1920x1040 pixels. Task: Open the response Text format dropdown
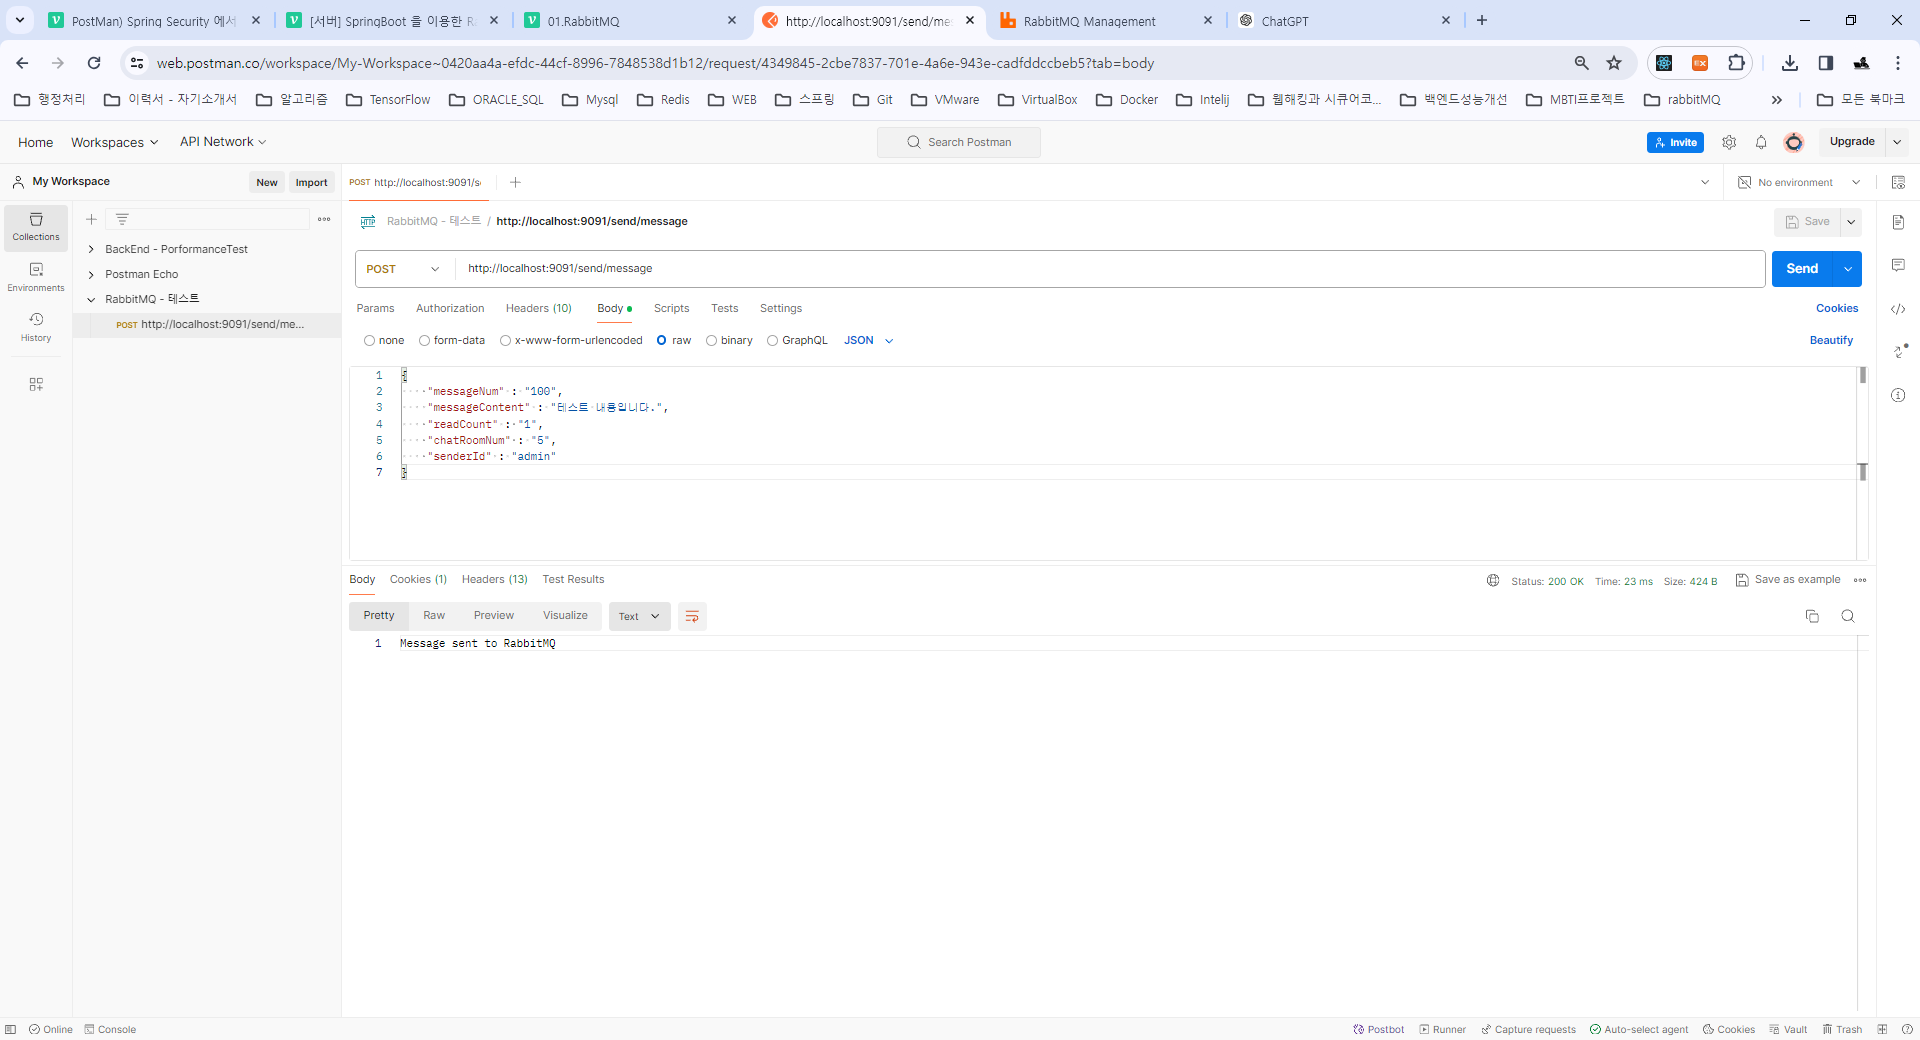tap(639, 616)
